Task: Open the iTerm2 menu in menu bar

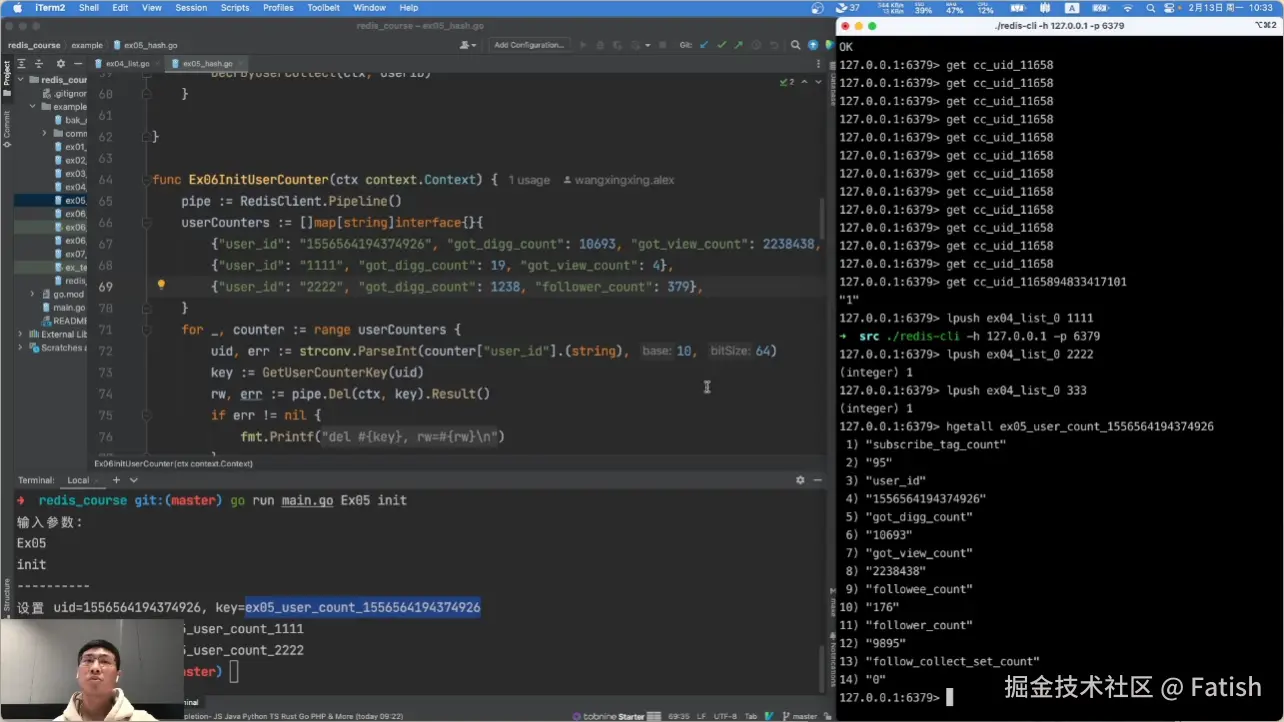Action: 50,7
